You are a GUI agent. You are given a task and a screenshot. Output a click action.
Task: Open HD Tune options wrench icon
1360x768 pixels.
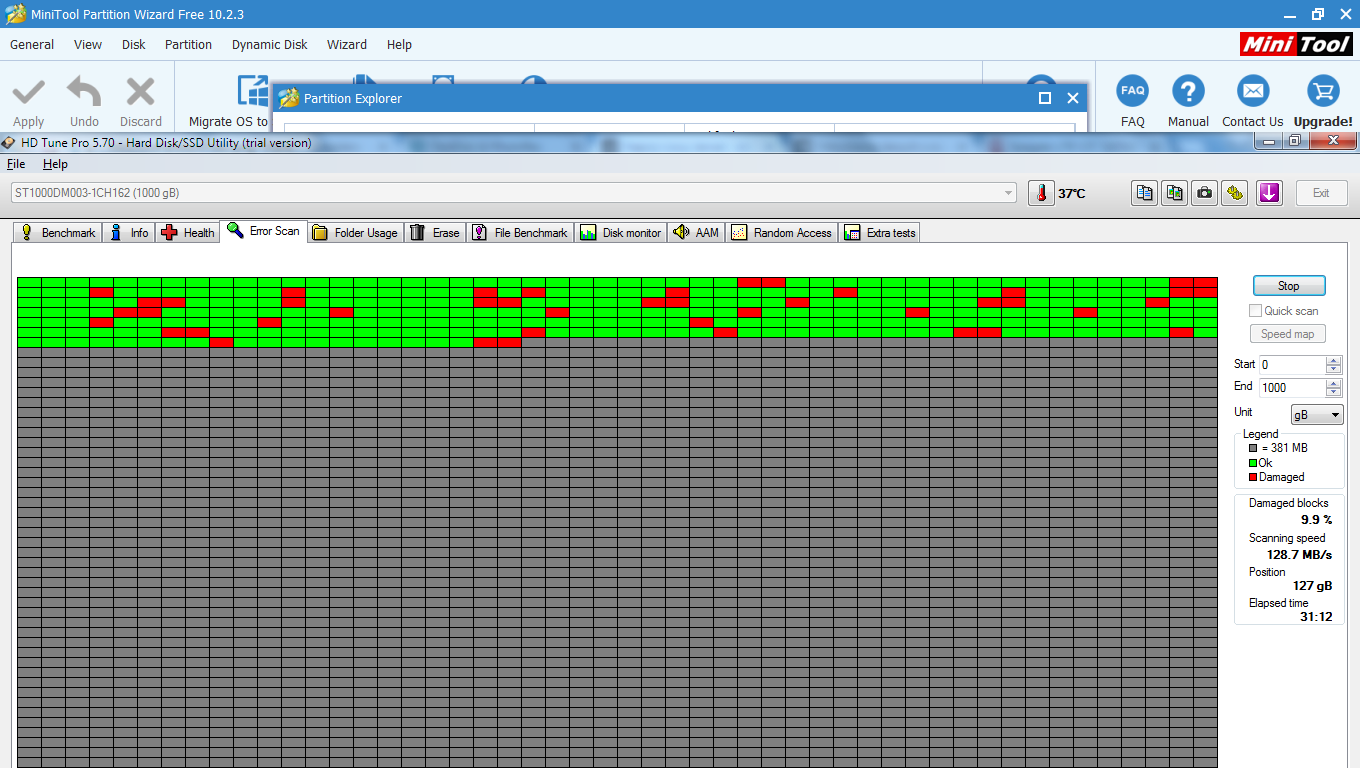(x=1235, y=193)
